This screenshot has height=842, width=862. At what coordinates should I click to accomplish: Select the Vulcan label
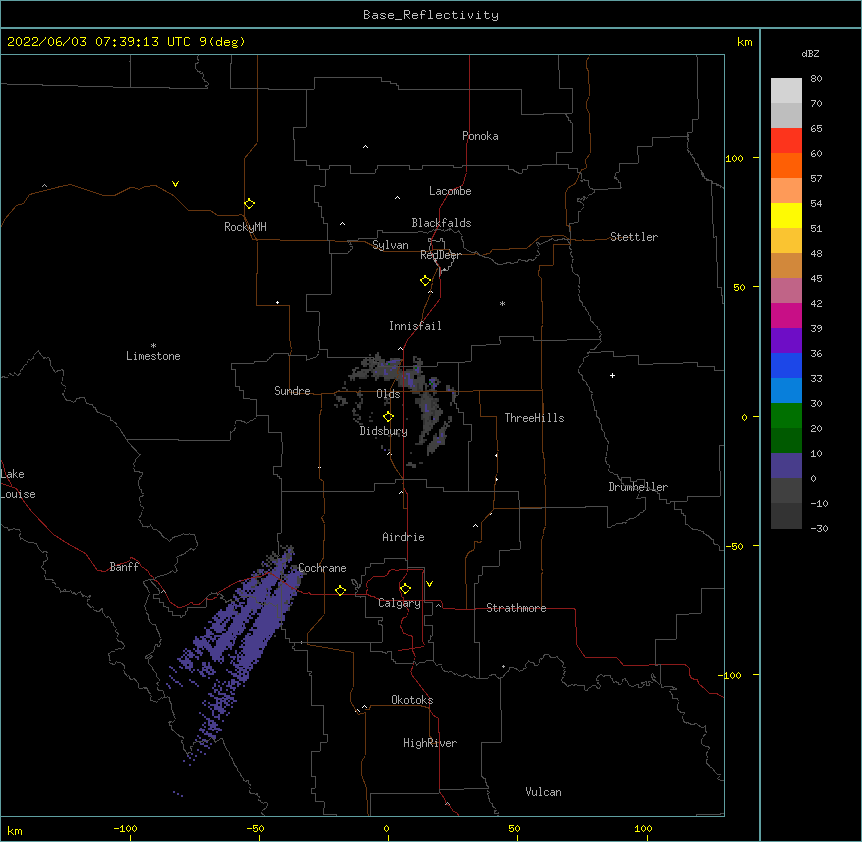[x=543, y=792]
